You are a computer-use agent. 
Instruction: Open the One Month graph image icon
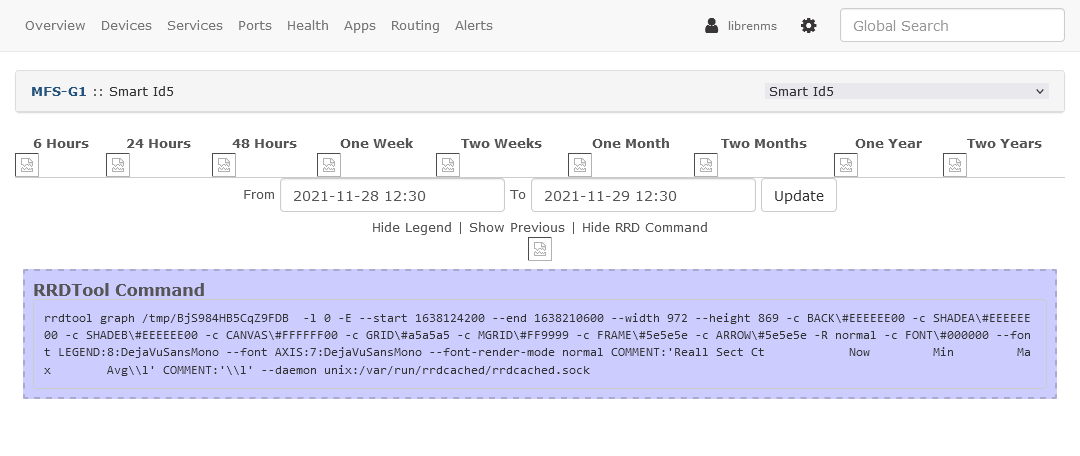[580, 165]
